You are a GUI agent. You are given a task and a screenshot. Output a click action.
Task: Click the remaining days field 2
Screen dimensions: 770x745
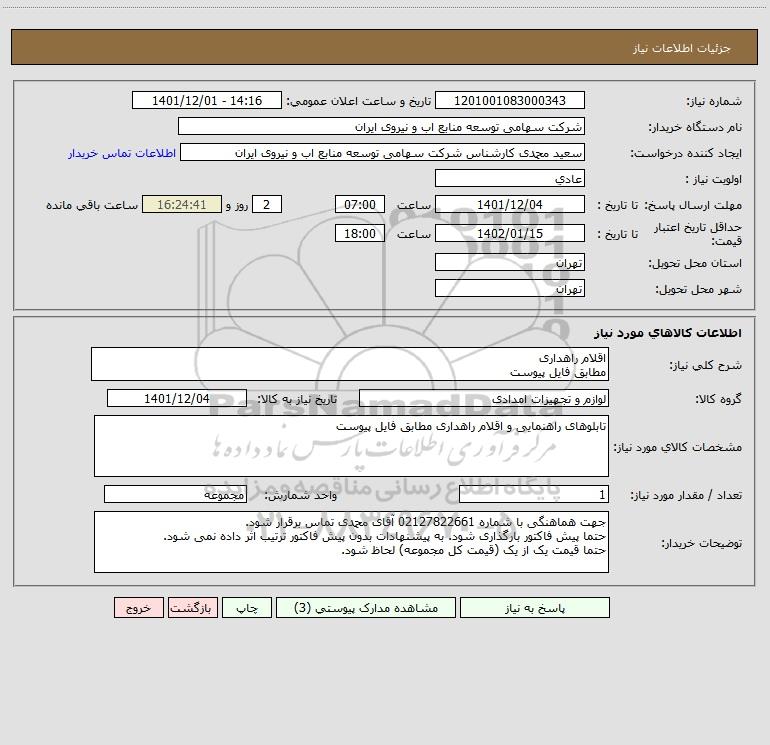pyautogui.click(x=267, y=204)
